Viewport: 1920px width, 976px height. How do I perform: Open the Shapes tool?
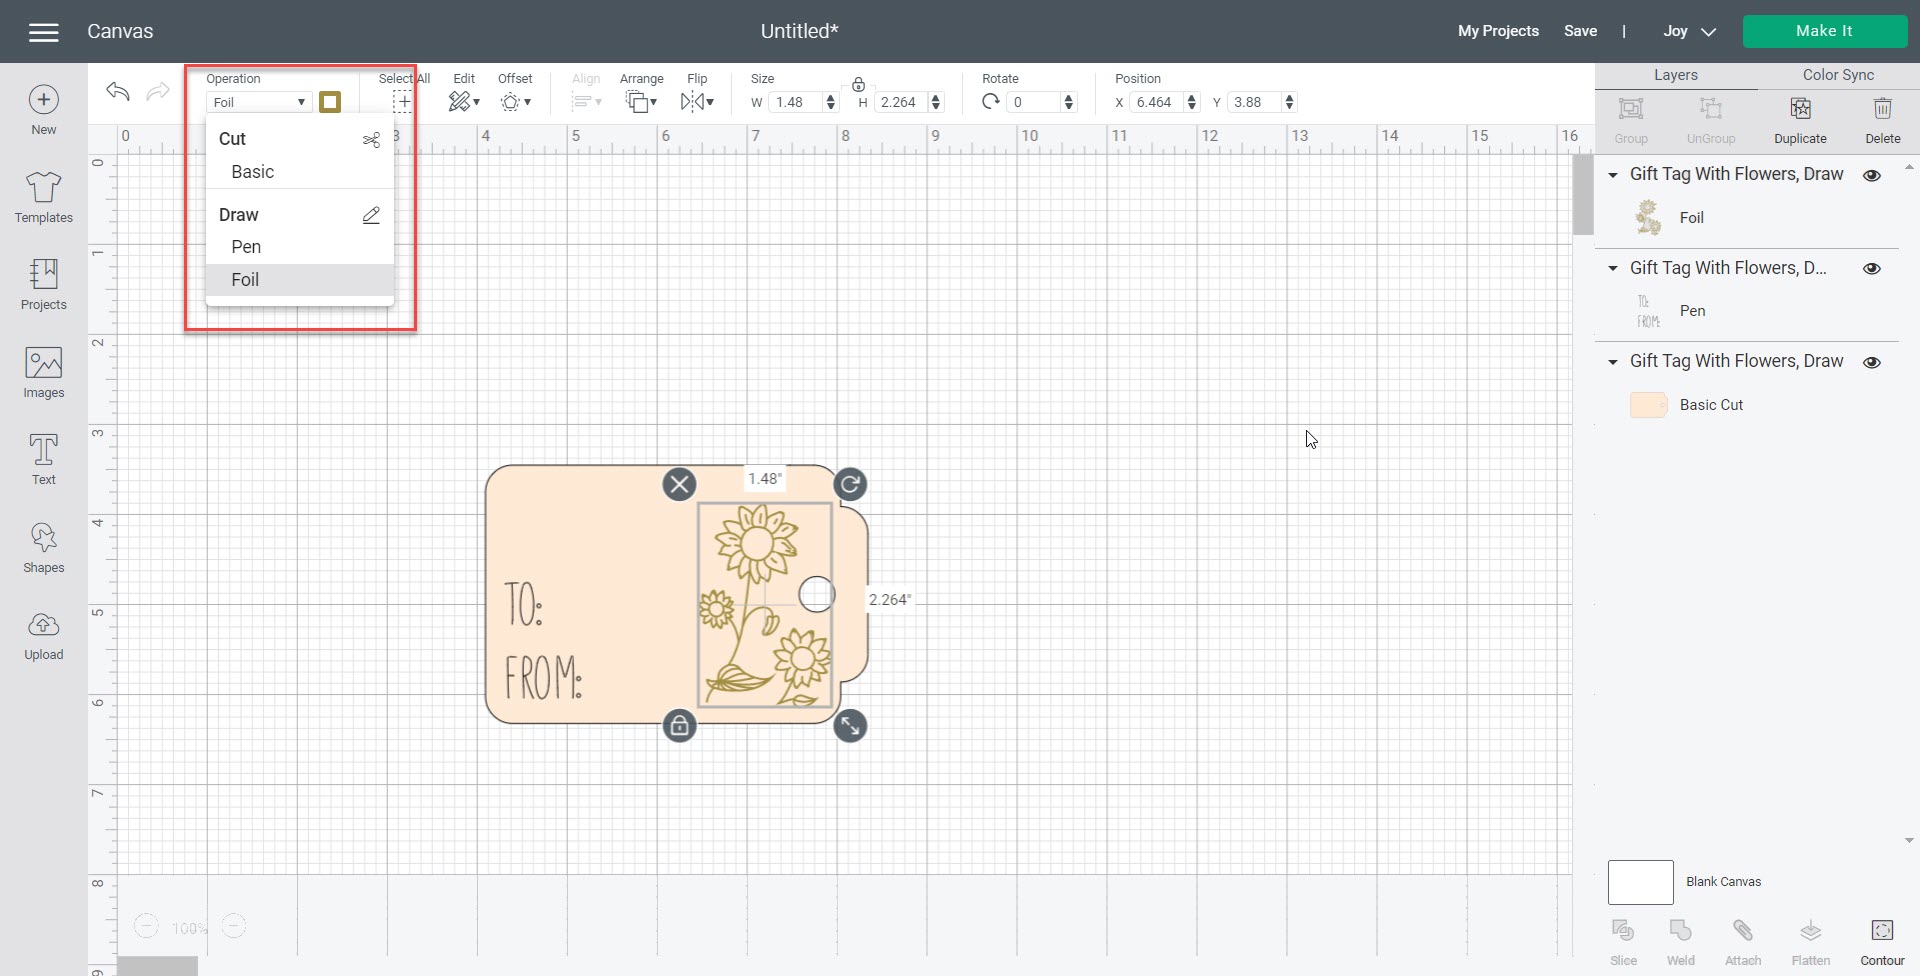pos(43,548)
